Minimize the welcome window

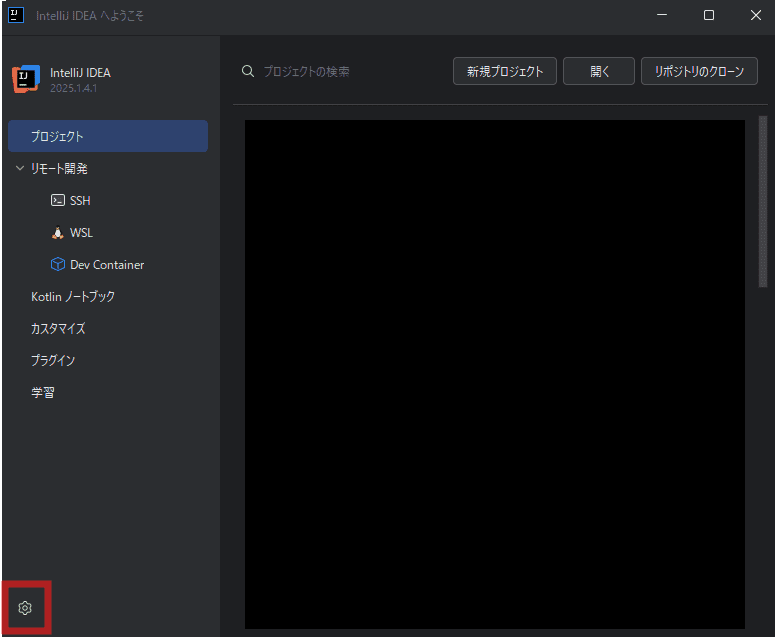[662, 15]
